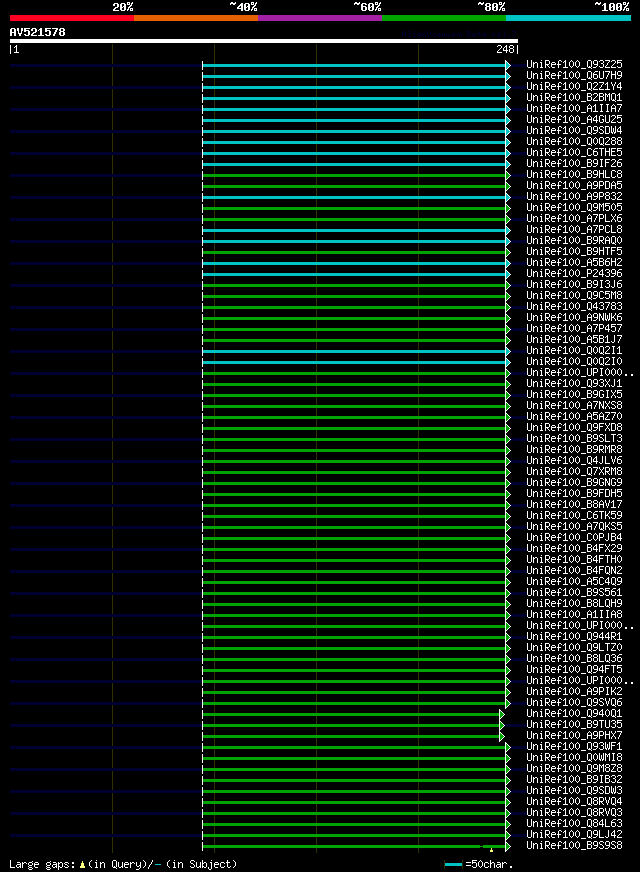Open hit UniRef100_Q93WF1
Screen dimensions: 640x872
pyautogui.click(x=574, y=747)
